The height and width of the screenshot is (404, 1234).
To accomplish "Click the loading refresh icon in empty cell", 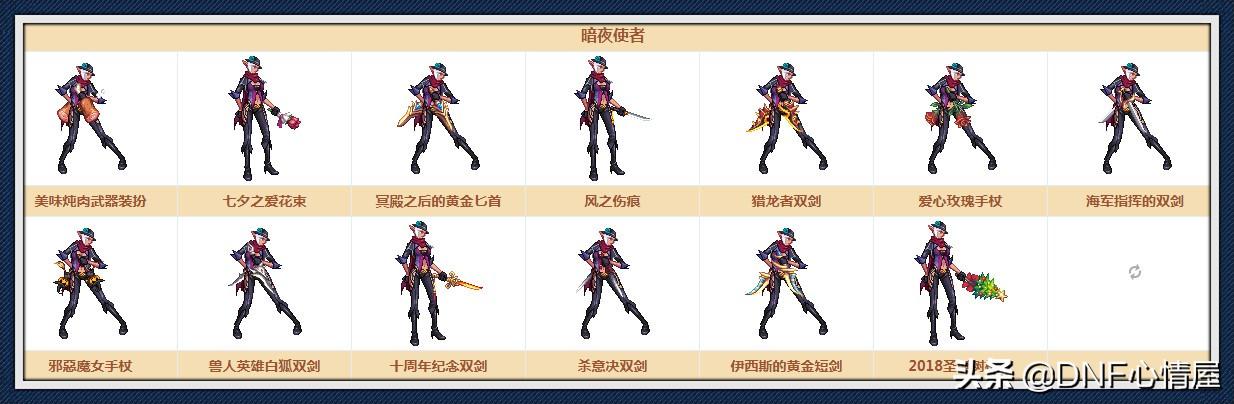I will click(1134, 272).
